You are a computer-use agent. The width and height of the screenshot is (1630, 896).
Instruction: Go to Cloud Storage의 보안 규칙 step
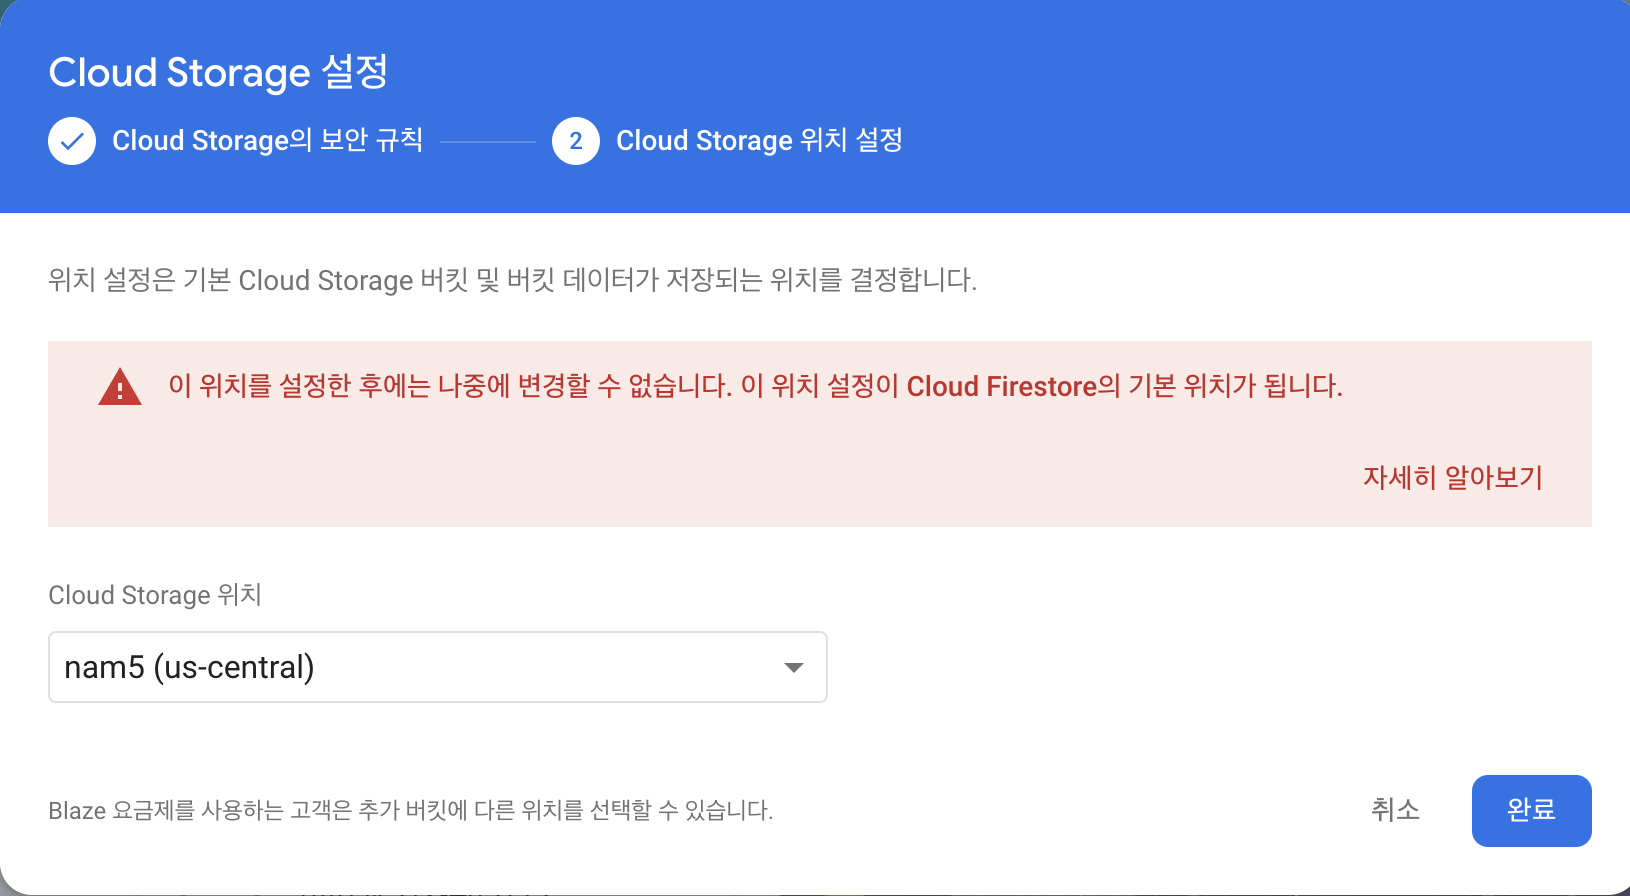[267, 140]
